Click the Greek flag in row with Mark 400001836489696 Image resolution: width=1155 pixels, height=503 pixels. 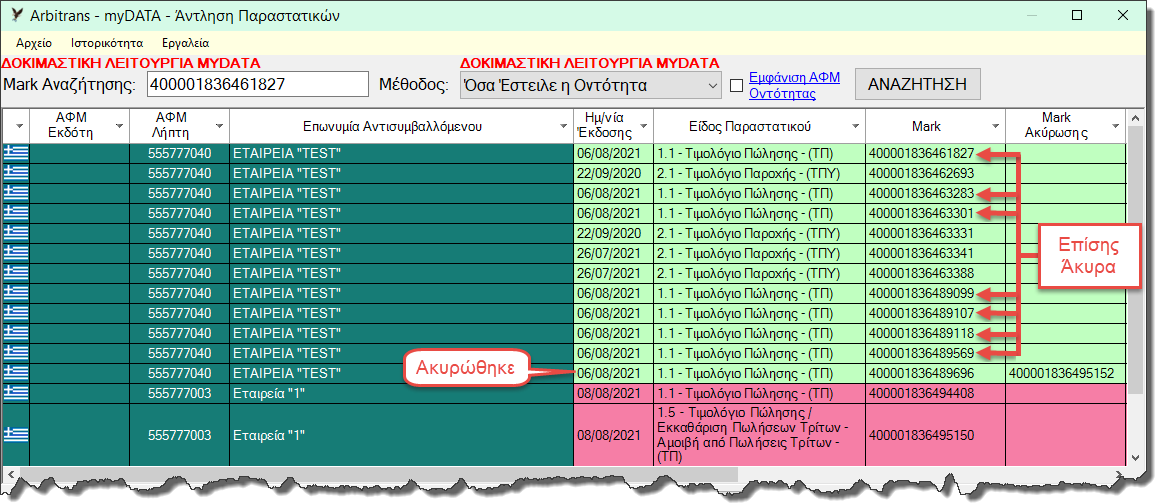pos(15,372)
